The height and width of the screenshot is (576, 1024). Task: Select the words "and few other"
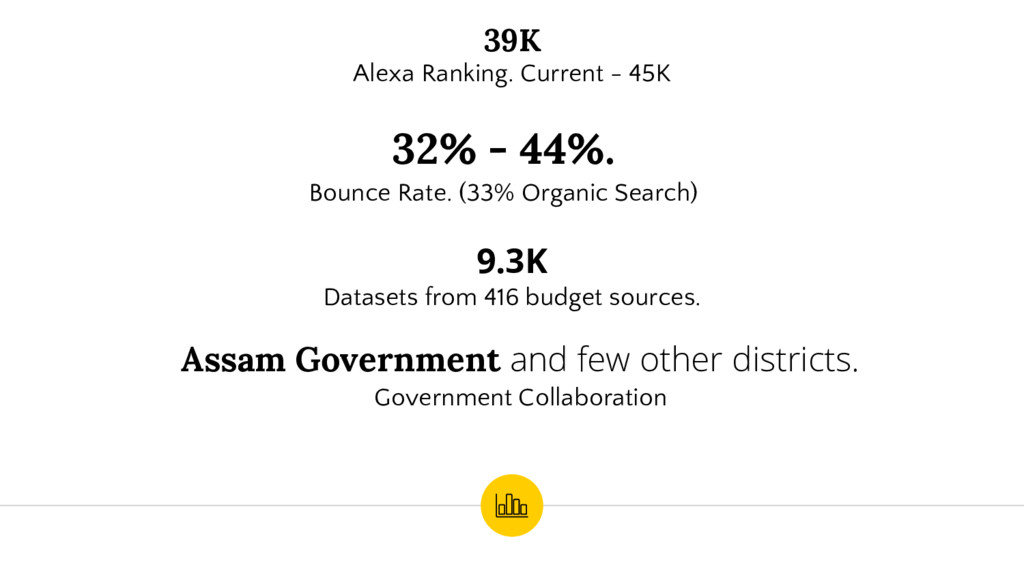[x=617, y=360]
